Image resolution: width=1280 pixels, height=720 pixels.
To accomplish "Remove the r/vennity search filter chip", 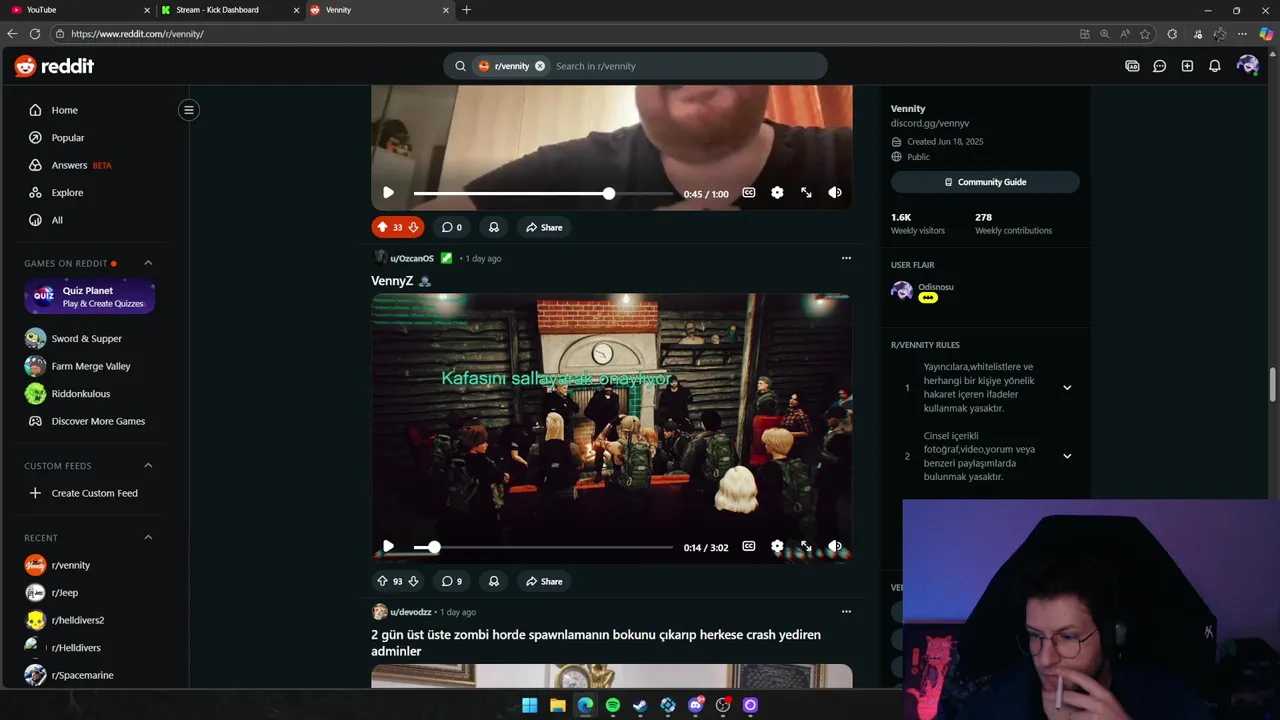I will pos(540,66).
